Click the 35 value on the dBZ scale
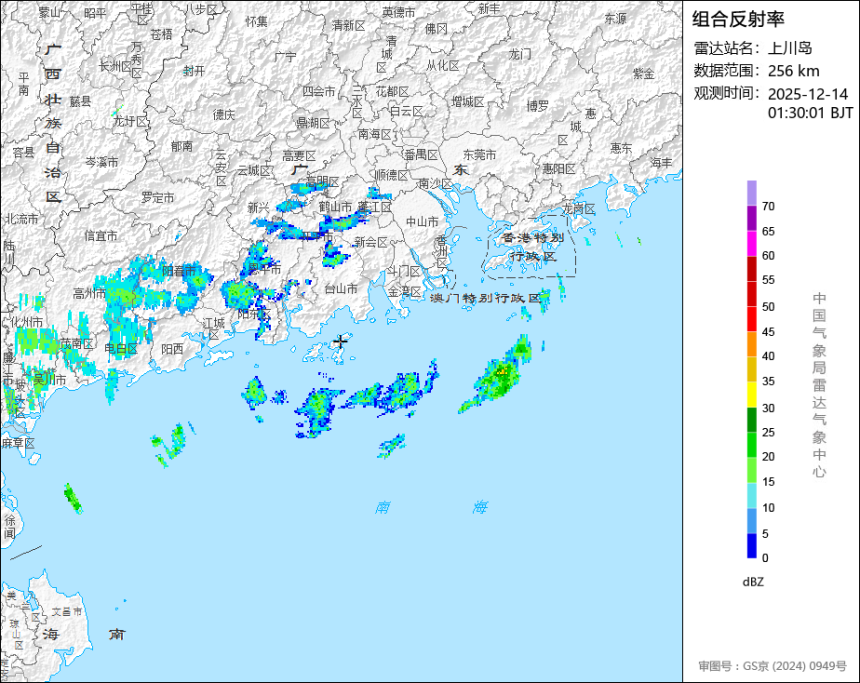 coord(768,381)
